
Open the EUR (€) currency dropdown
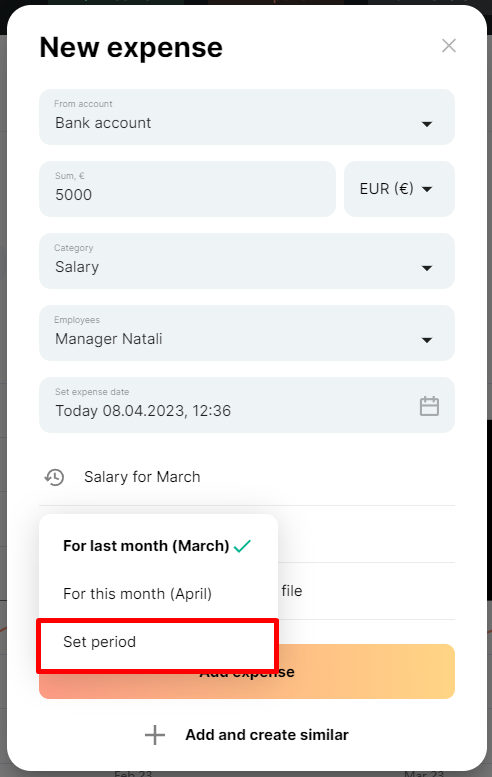tap(399, 189)
